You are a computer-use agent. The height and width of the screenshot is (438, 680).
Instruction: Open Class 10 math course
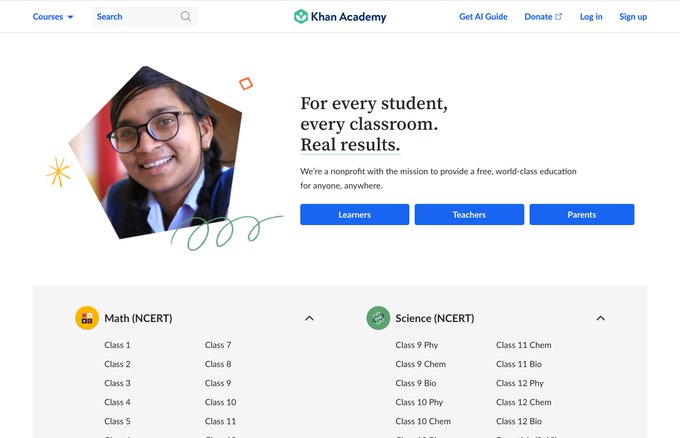pyautogui.click(x=220, y=402)
